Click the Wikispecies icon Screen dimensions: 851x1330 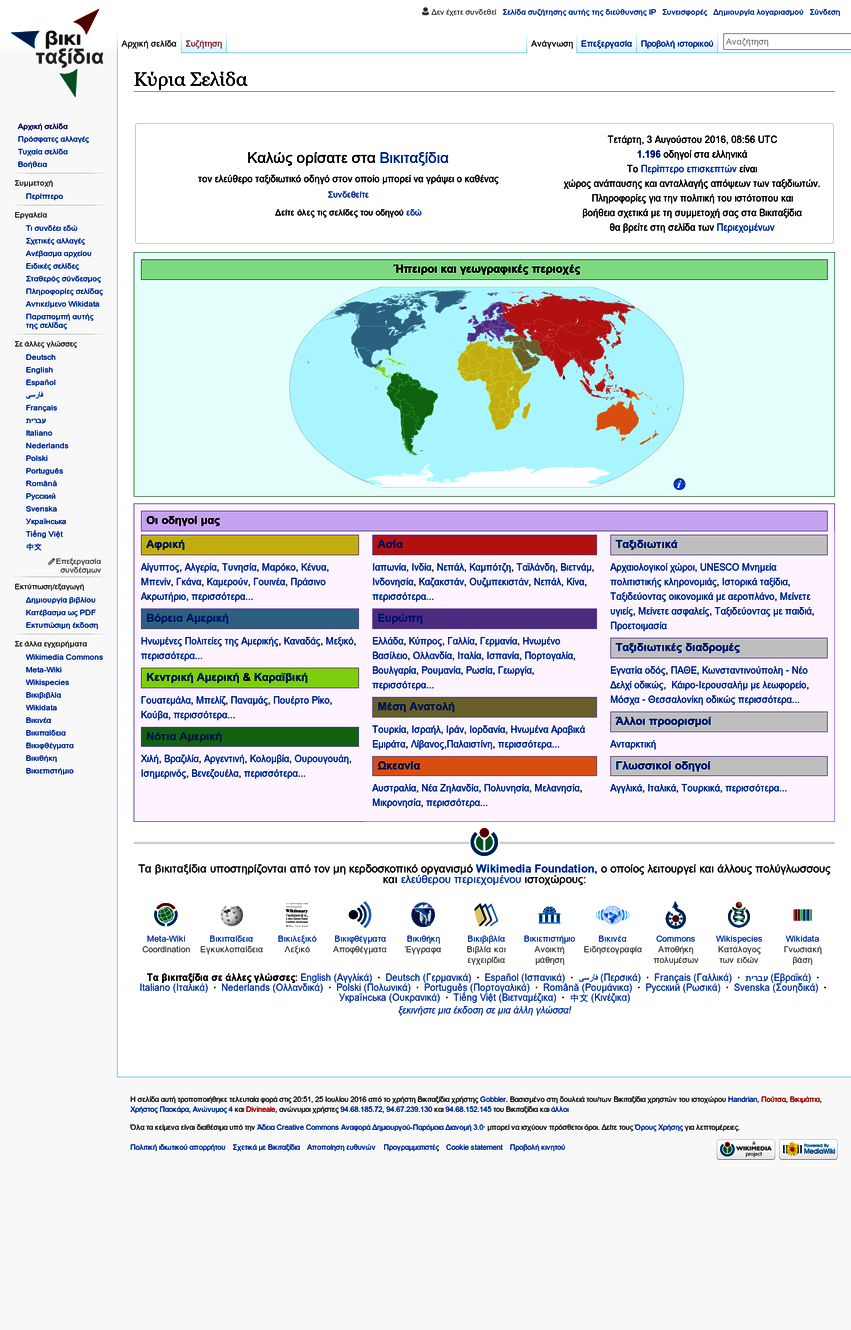(739, 915)
